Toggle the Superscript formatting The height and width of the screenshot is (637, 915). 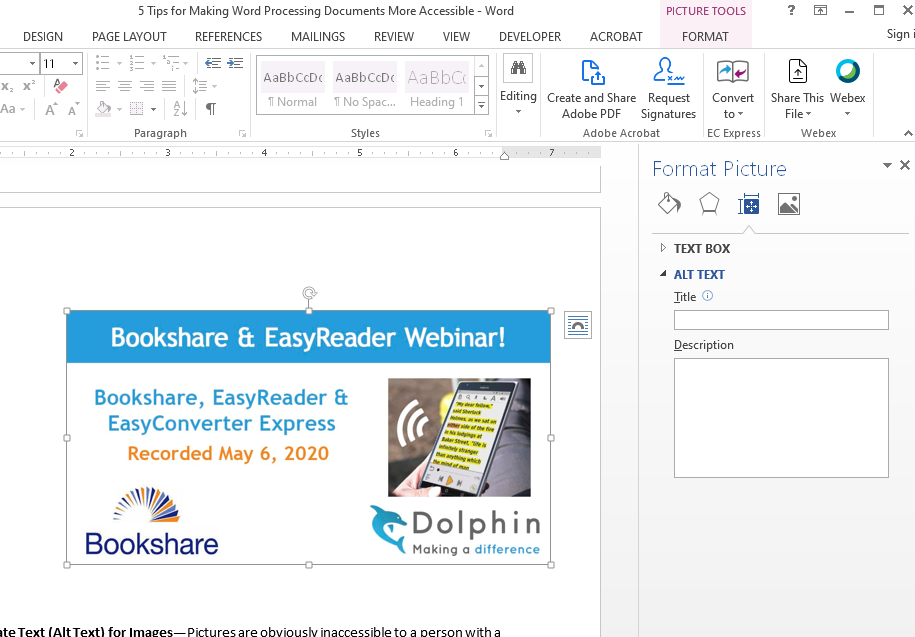point(28,85)
